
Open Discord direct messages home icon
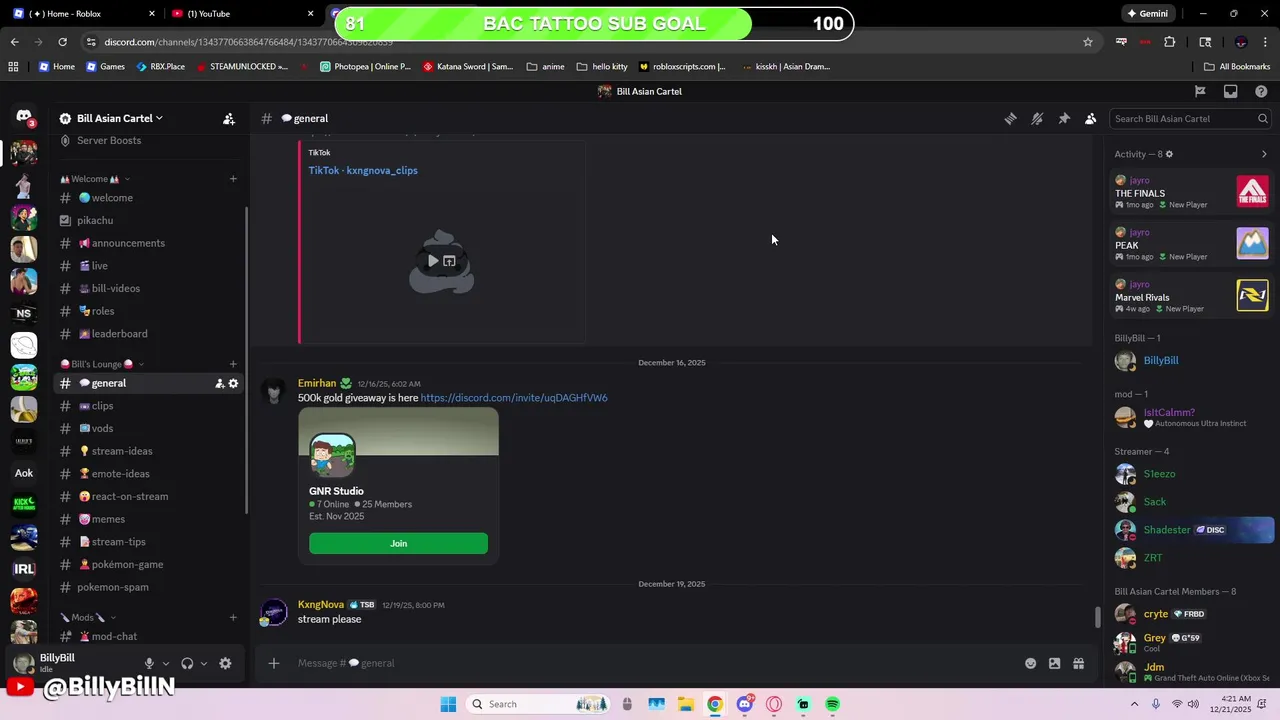point(24,118)
